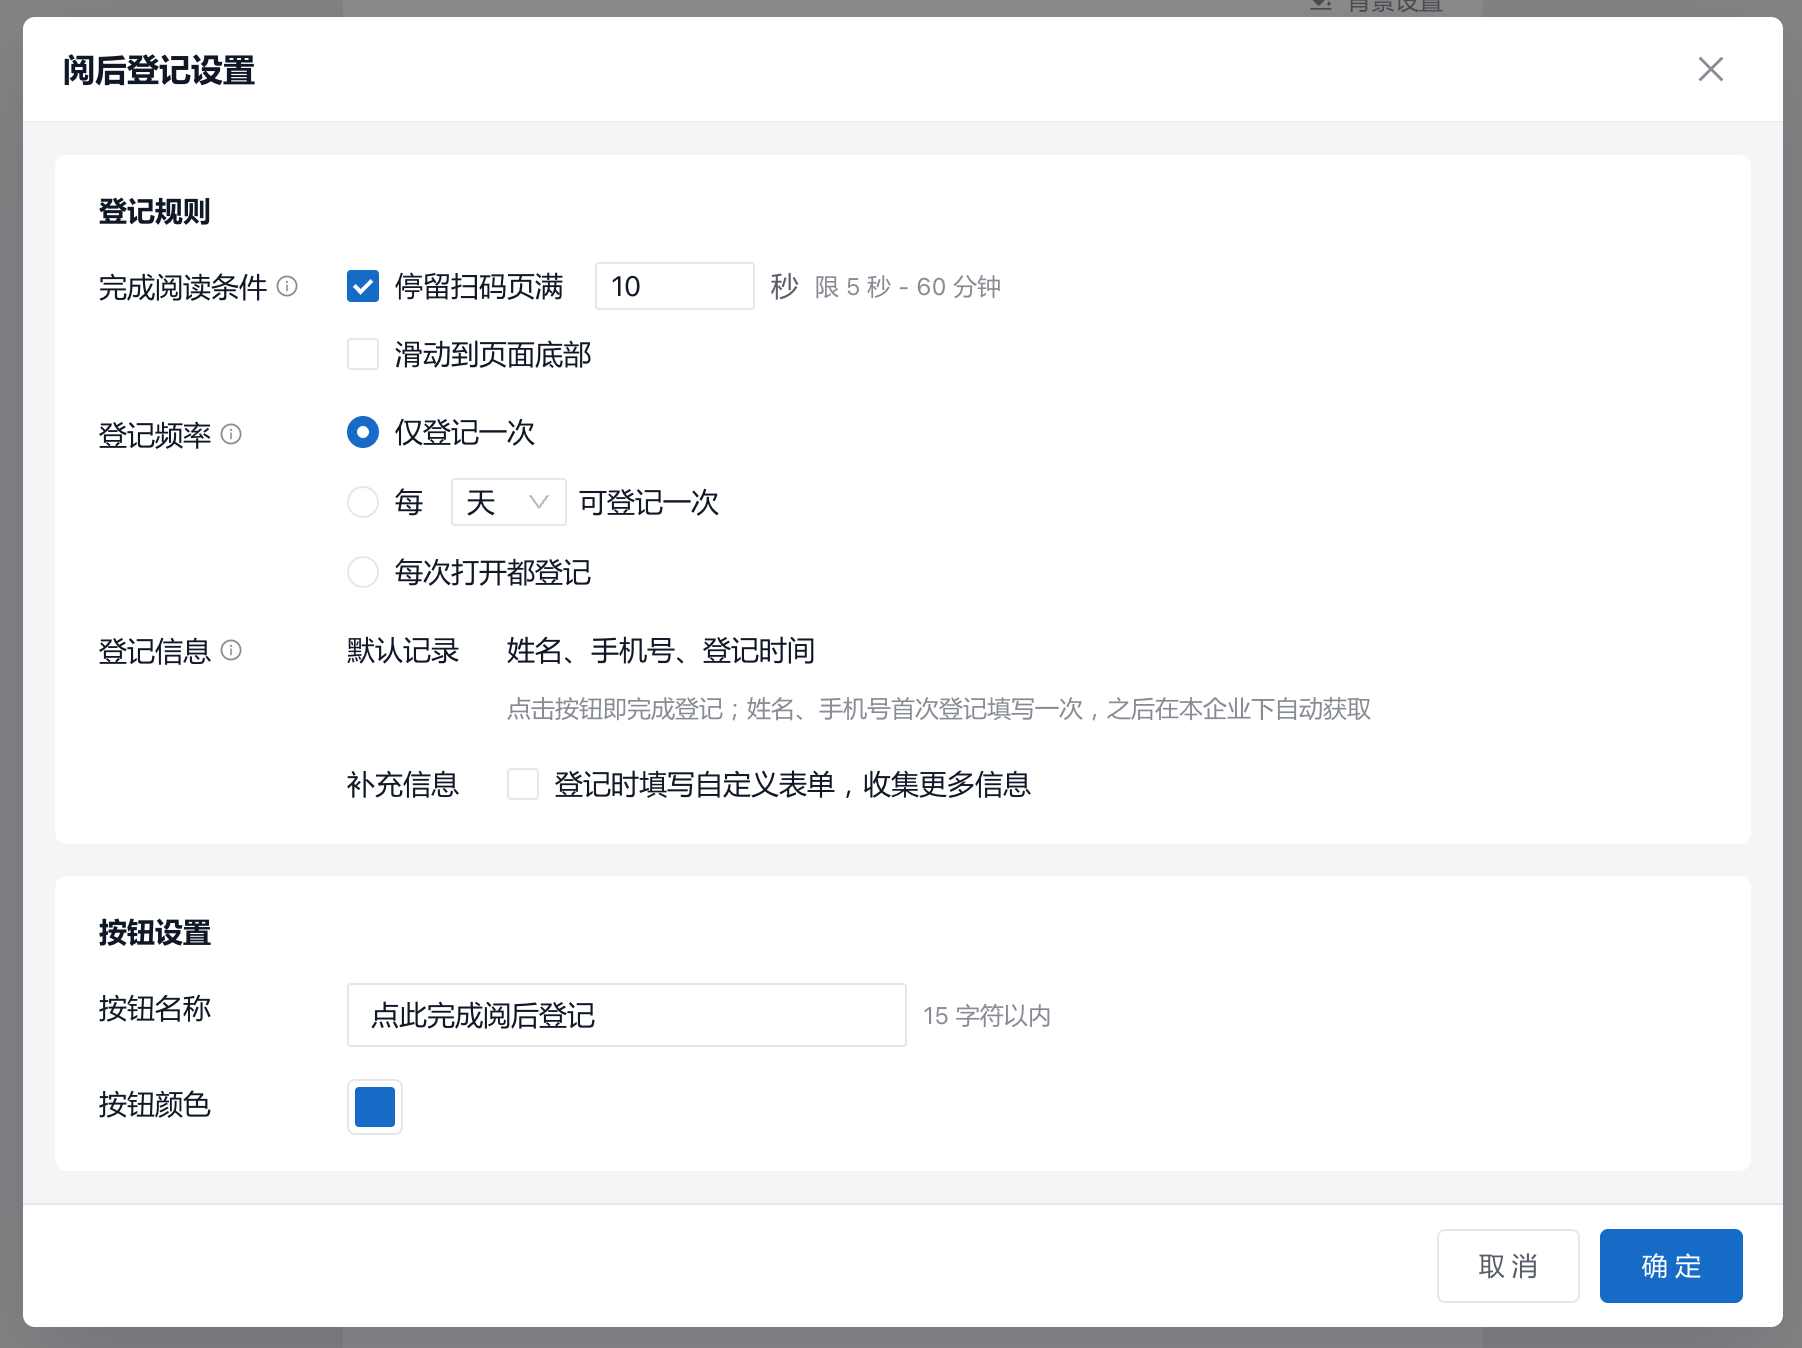The image size is (1802, 1348).
Task: Click the info icon beside 登记频率
Action: (231, 434)
